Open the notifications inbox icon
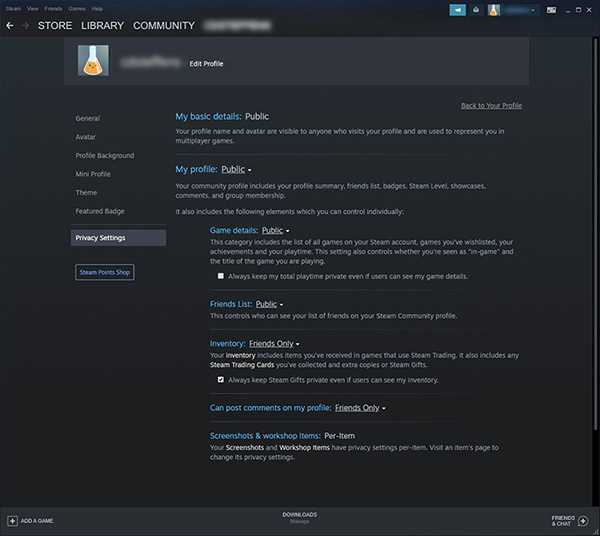Viewport: 600px width, 536px height. (x=476, y=9)
